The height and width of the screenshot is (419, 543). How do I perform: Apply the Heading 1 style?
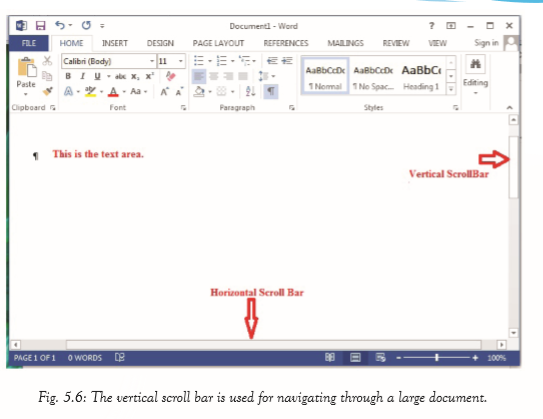pyautogui.click(x=421, y=77)
